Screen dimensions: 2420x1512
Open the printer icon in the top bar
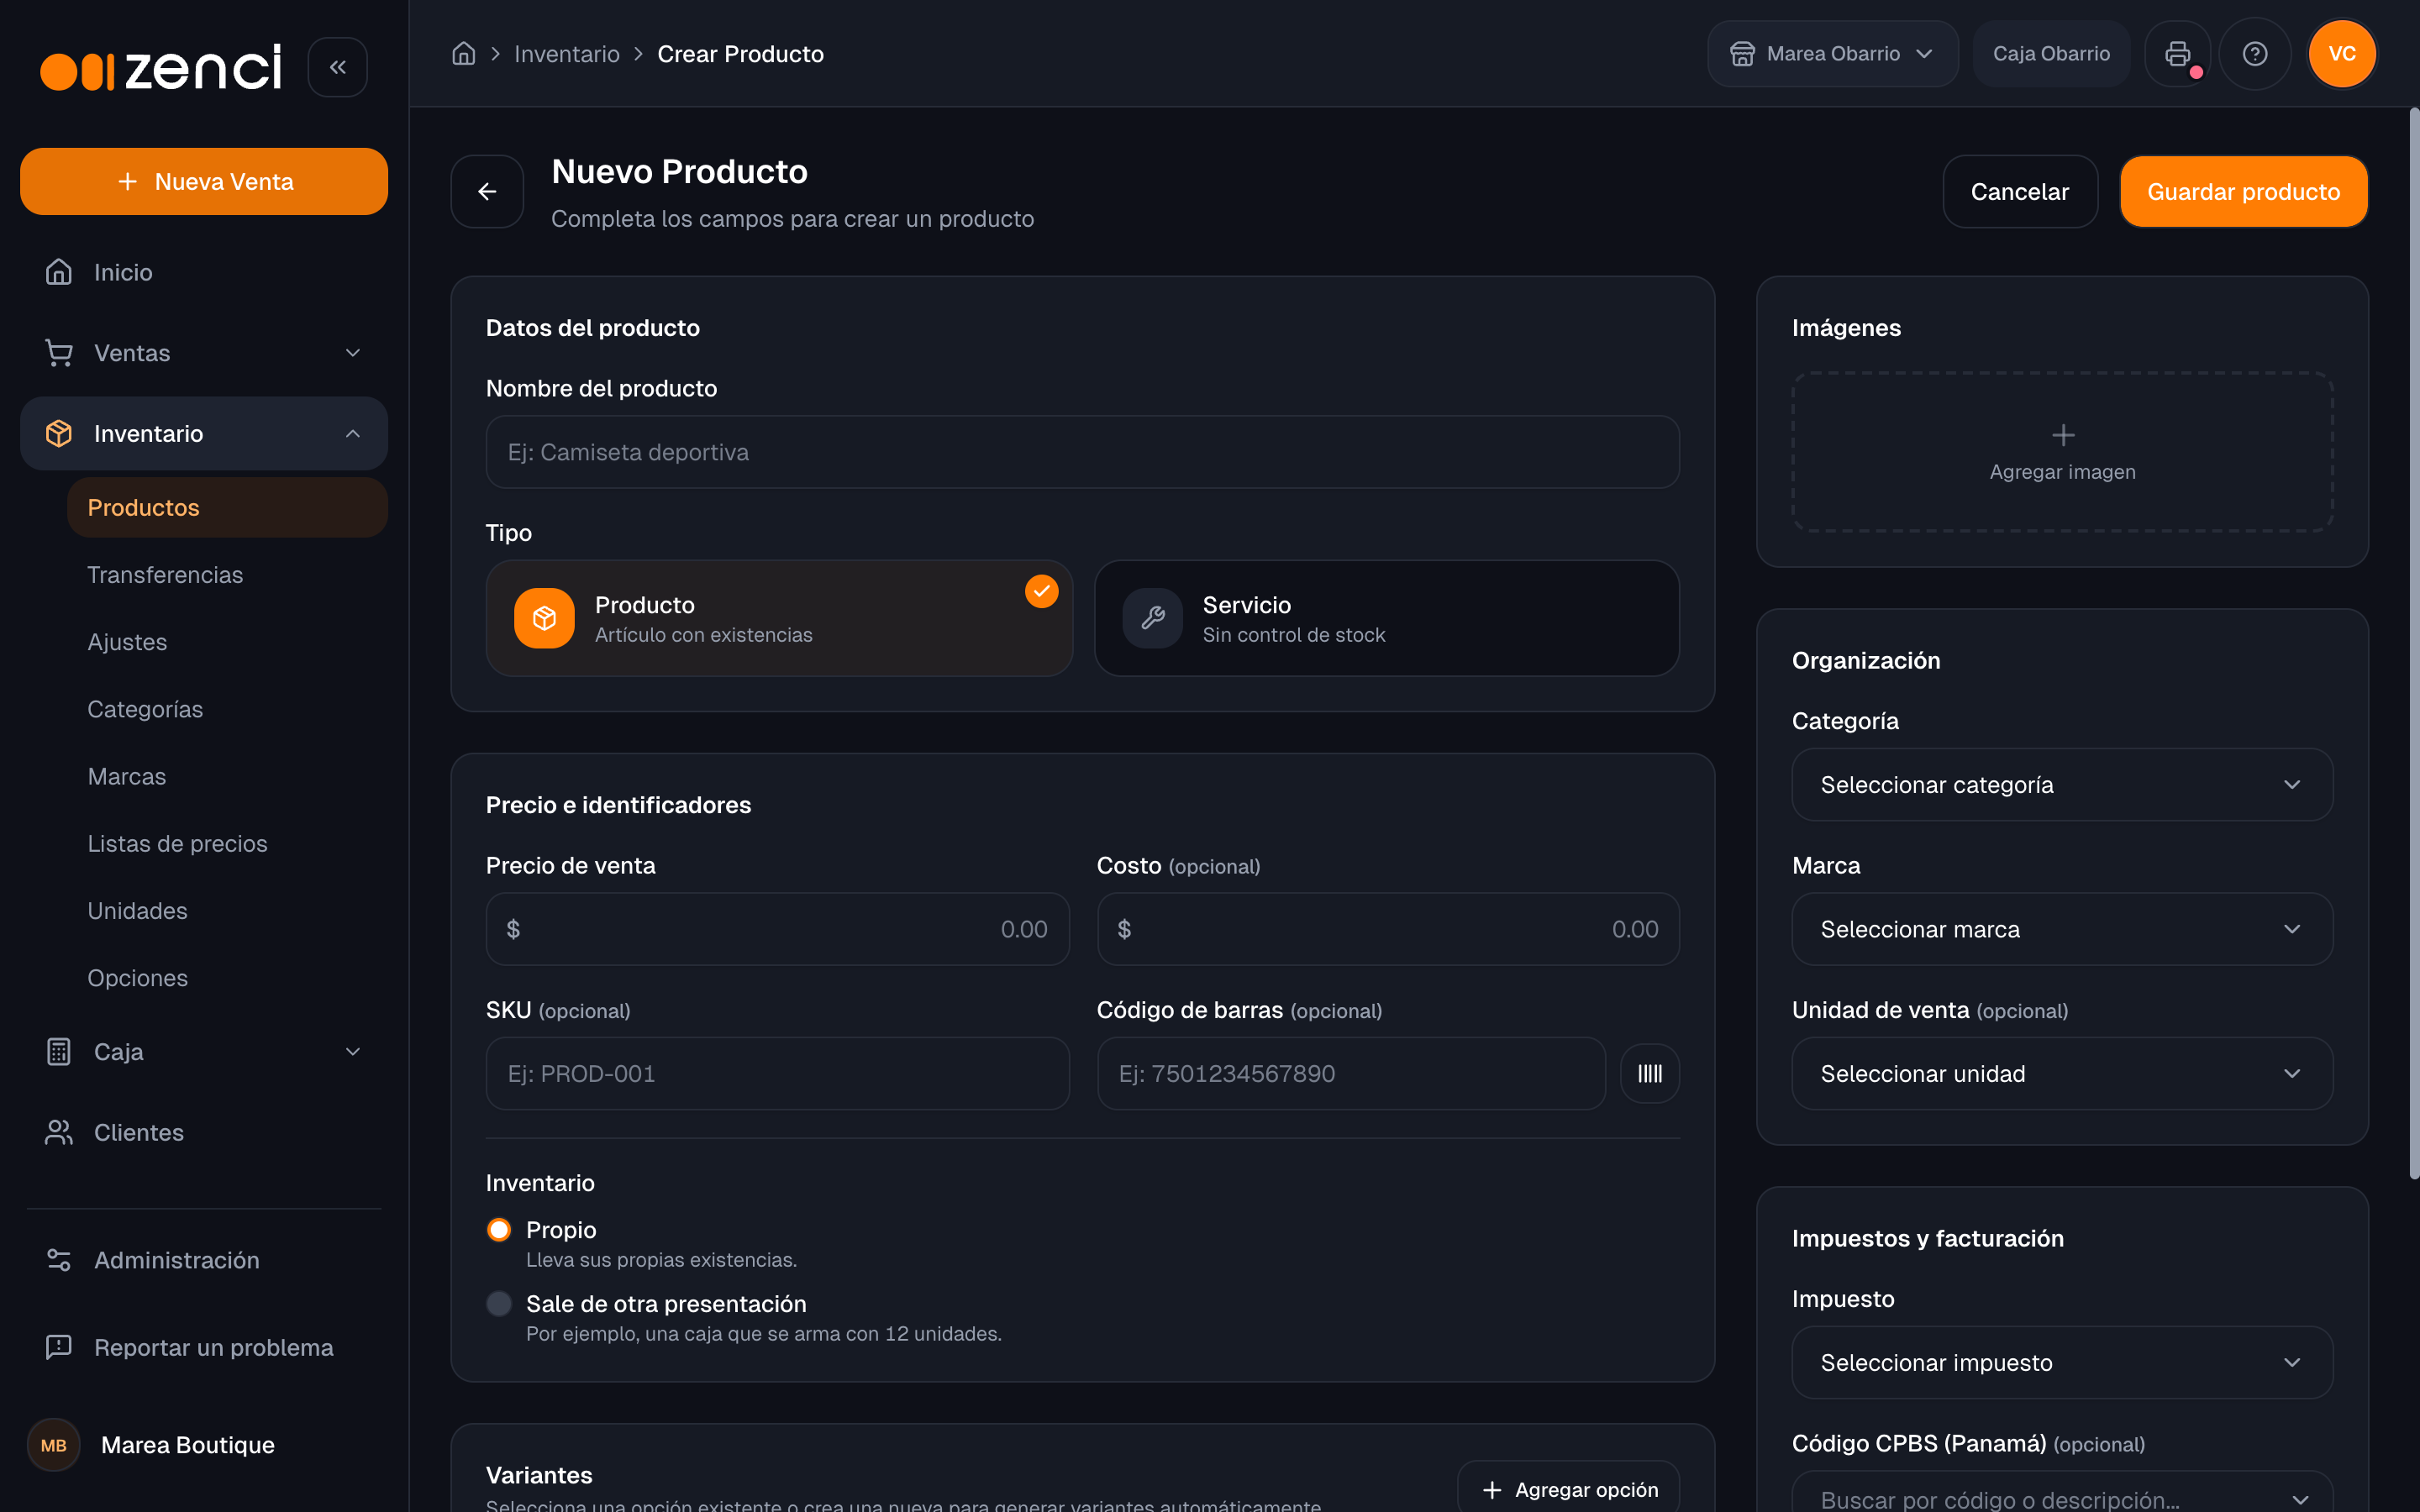2177,54
